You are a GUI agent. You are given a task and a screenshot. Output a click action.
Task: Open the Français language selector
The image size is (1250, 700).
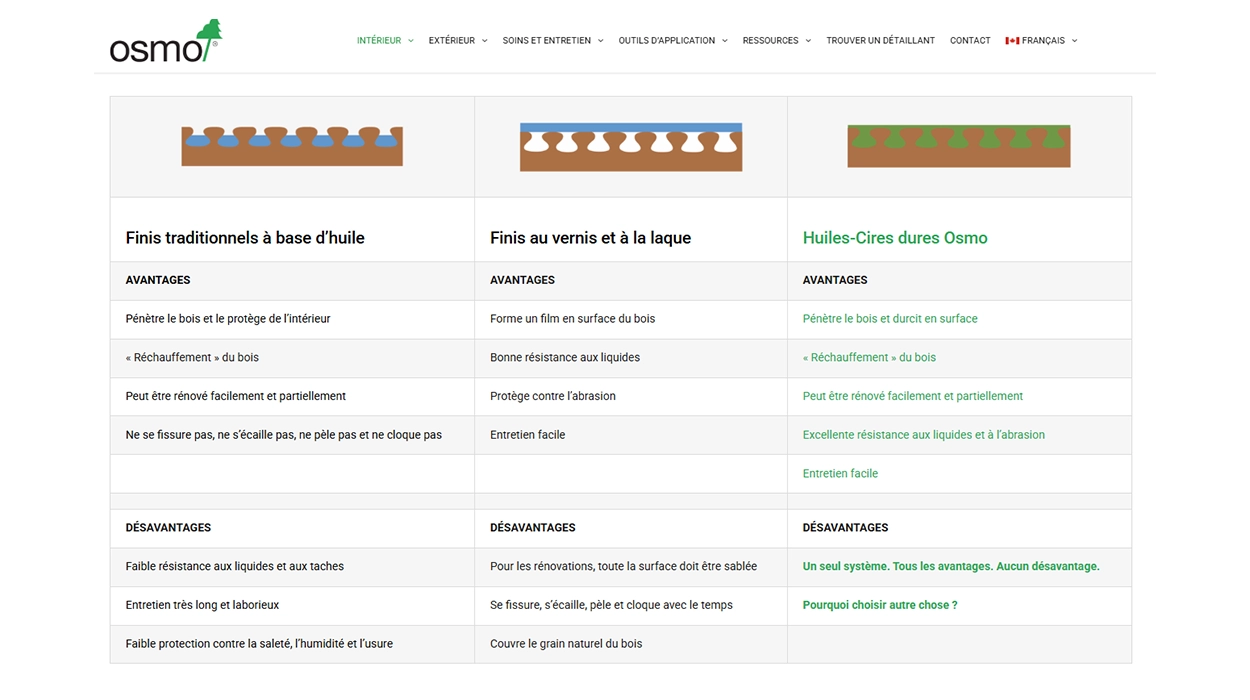(1043, 41)
